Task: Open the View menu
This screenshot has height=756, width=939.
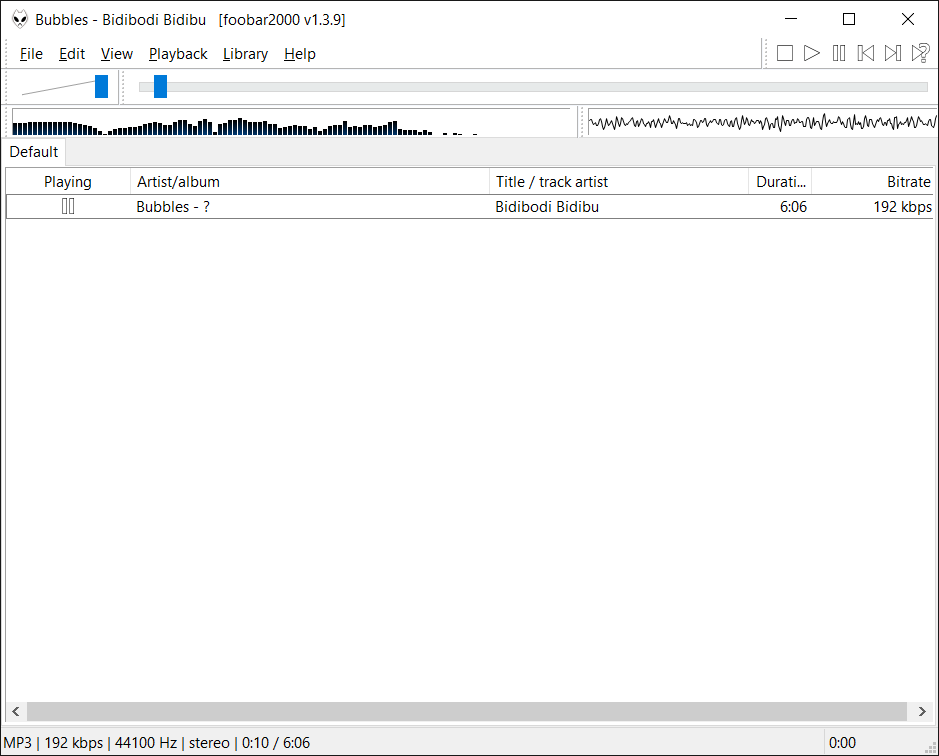Action: [117, 54]
